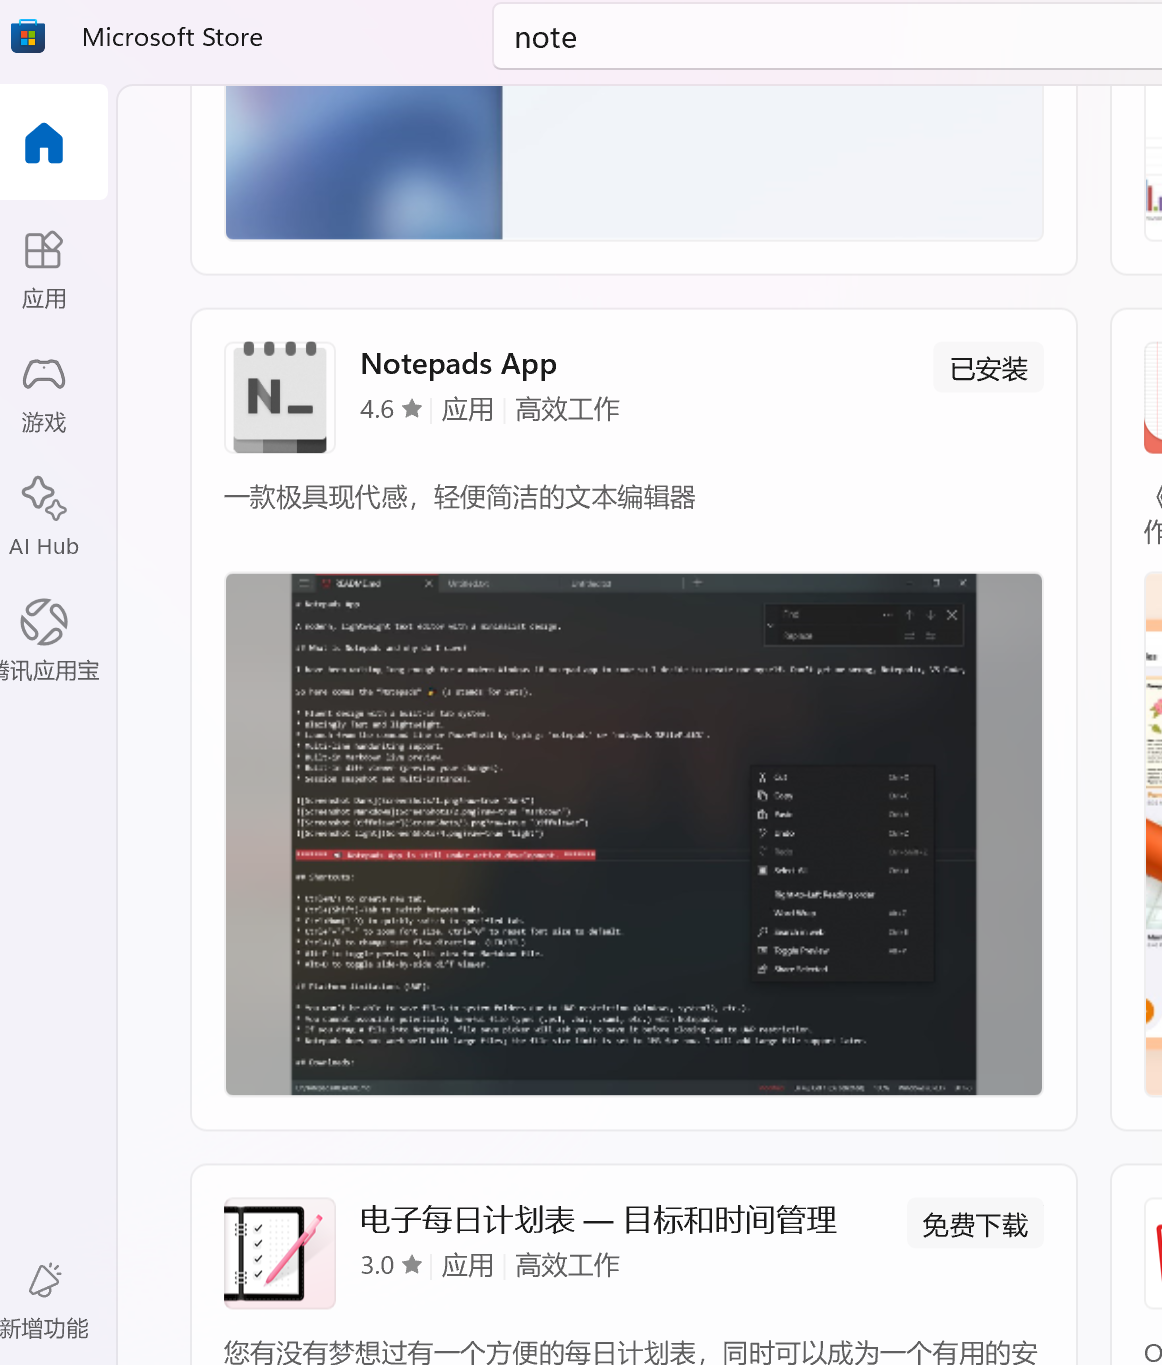This screenshot has height=1365, width=1162.
Task: Click 免费下载 for 电子每日计划表
Action: (x=975, y=1224)
